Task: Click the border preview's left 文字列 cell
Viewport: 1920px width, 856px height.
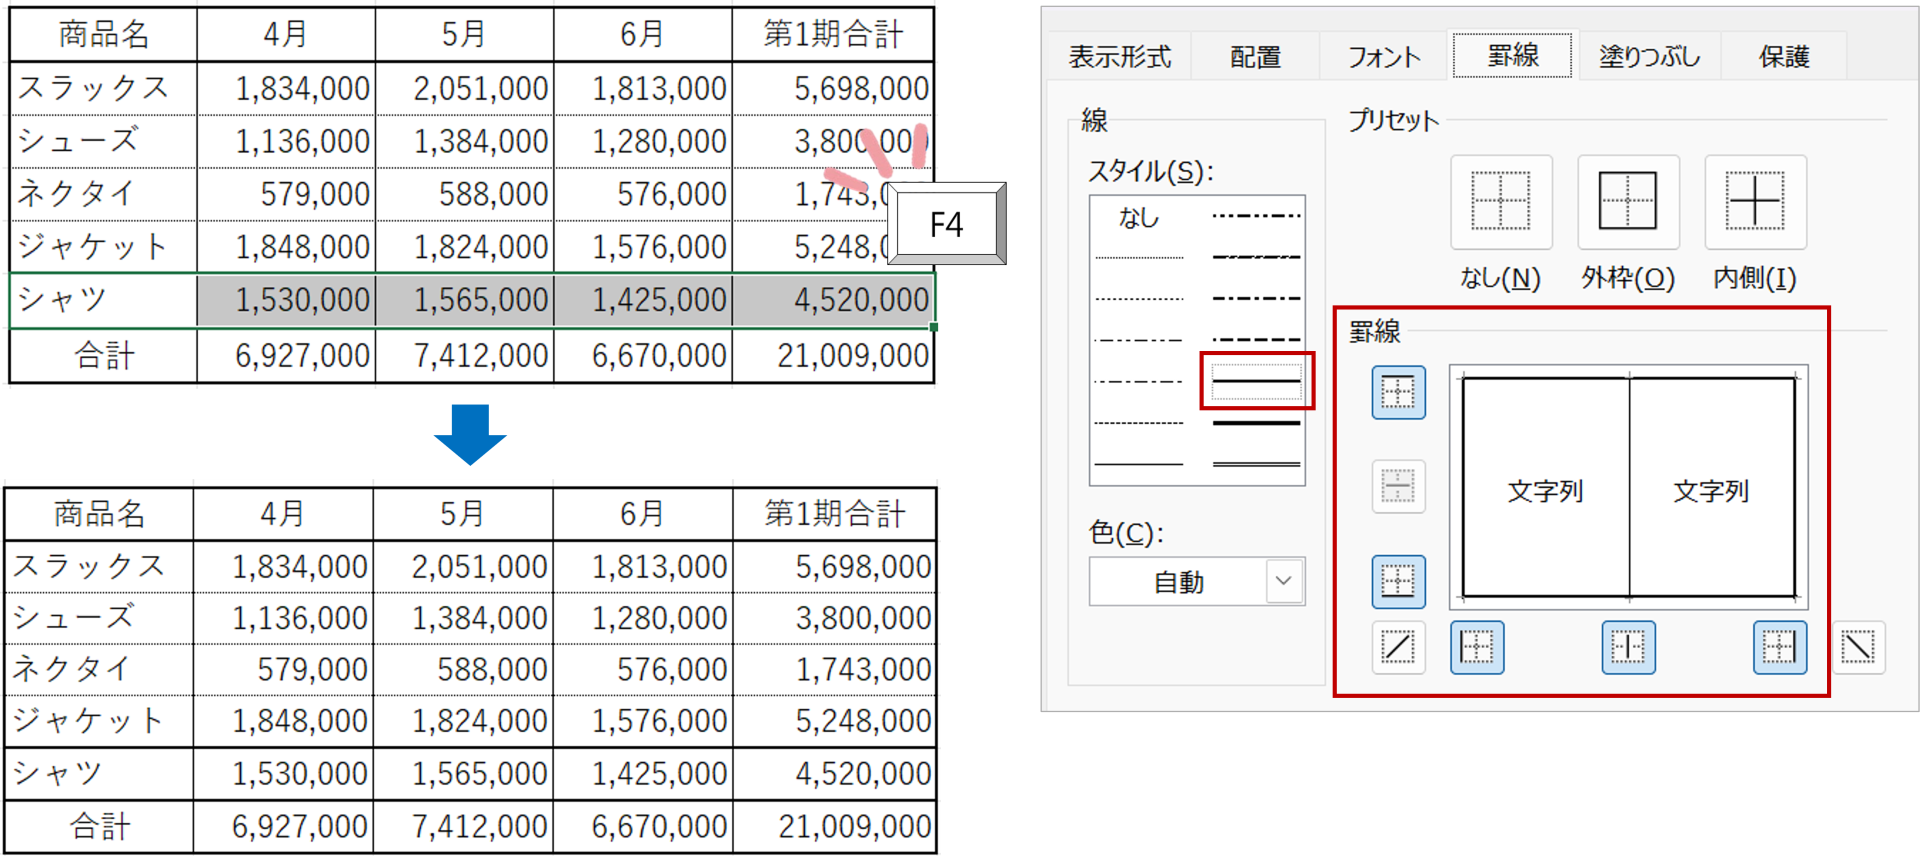Action: [1545, 490]
